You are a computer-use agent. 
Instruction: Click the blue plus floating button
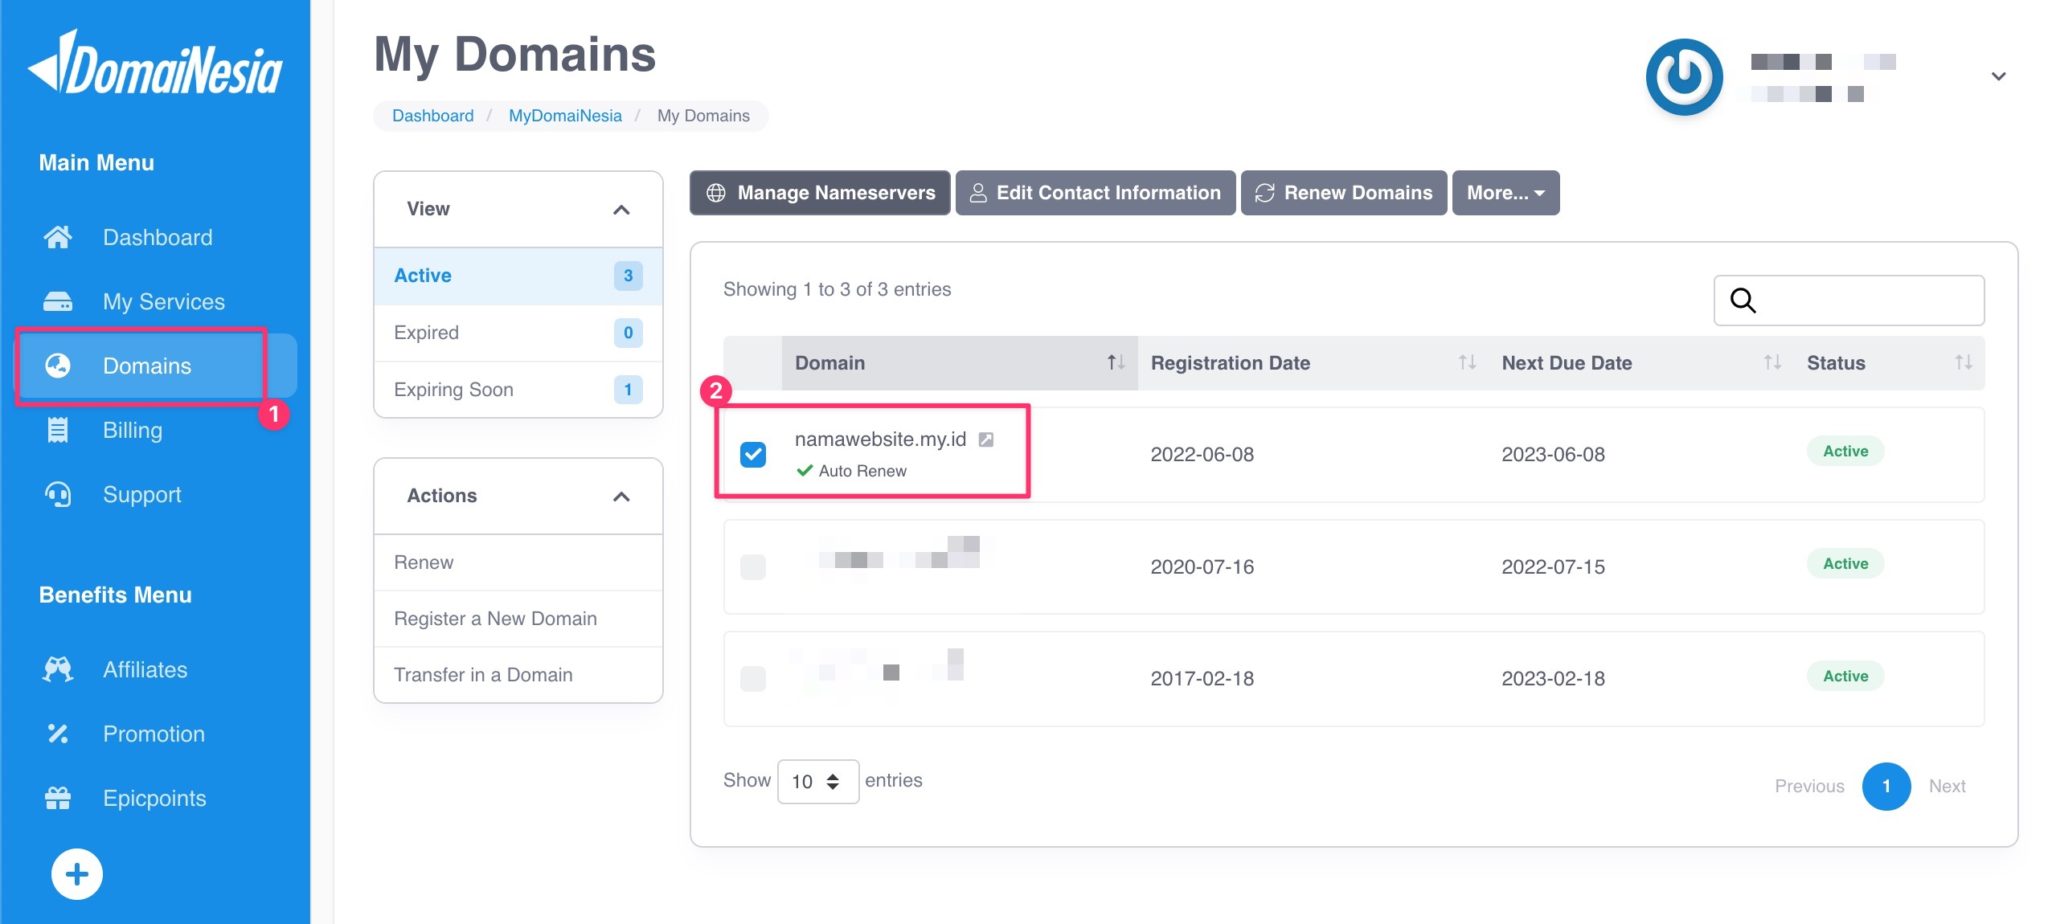(76, 873)
